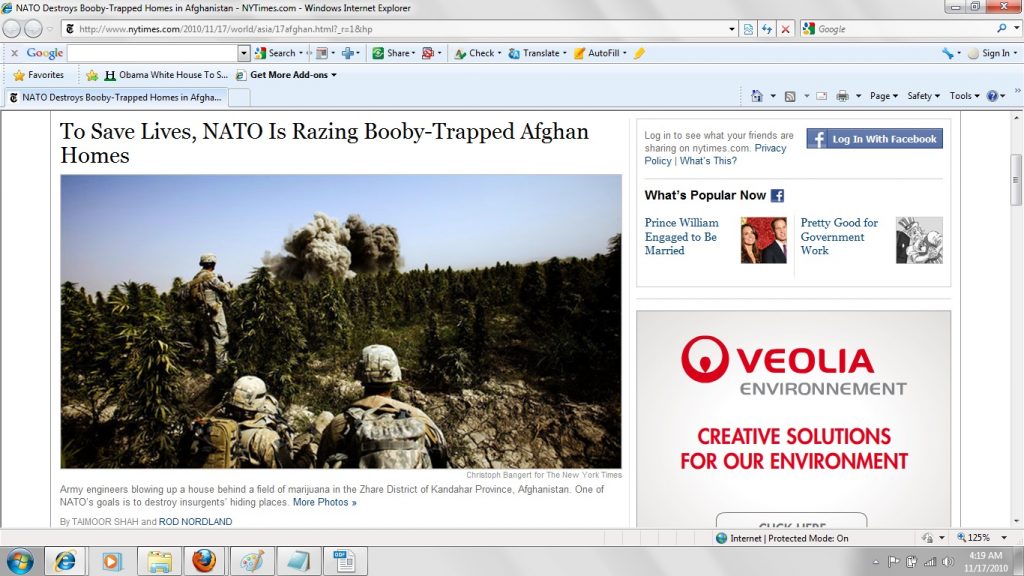The image size is (1024, 576).
Task: Click the Home icon in command bar
Action: coord(757,96)
